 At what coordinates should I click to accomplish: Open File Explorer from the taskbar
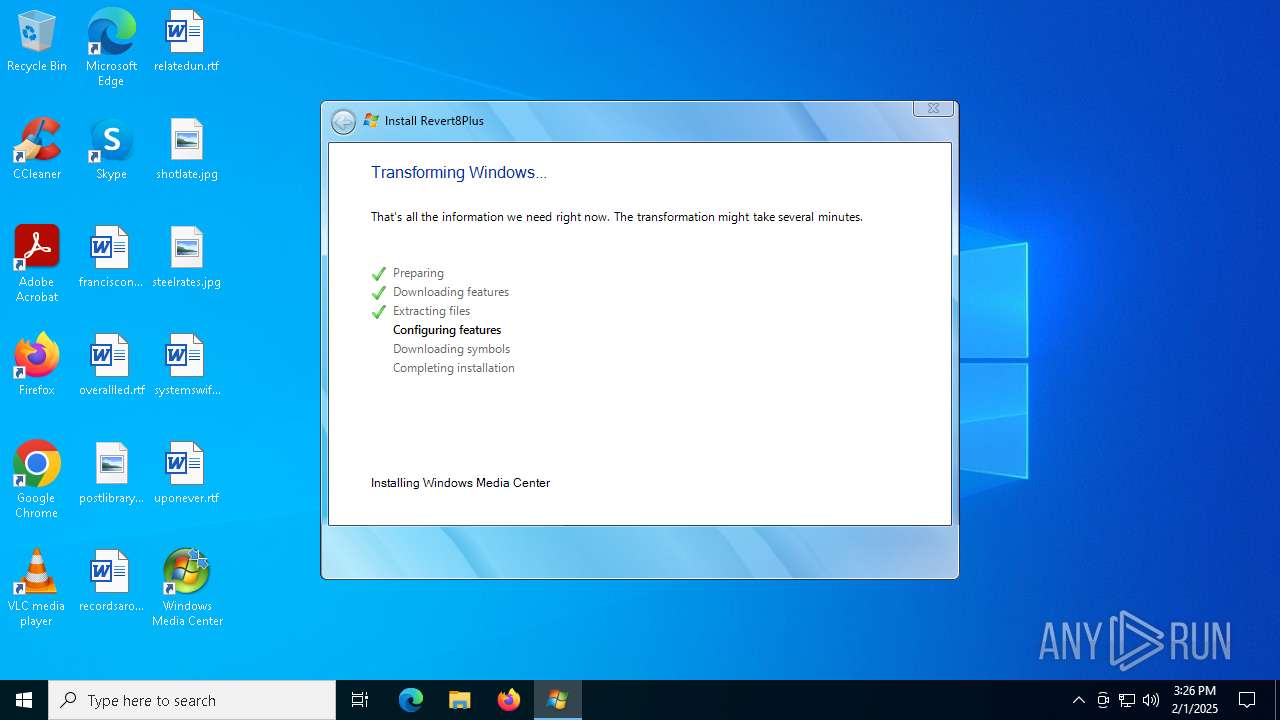tap(459, 700)
